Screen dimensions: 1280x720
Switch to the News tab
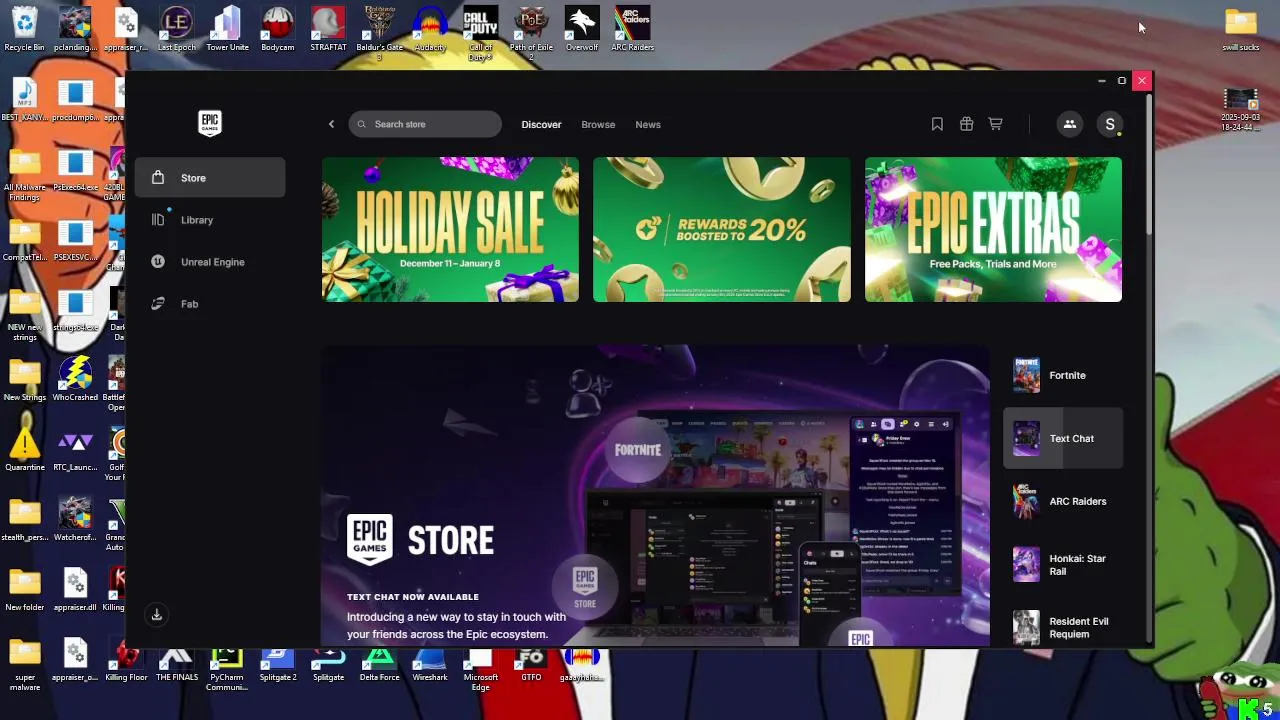pos(648,124)
